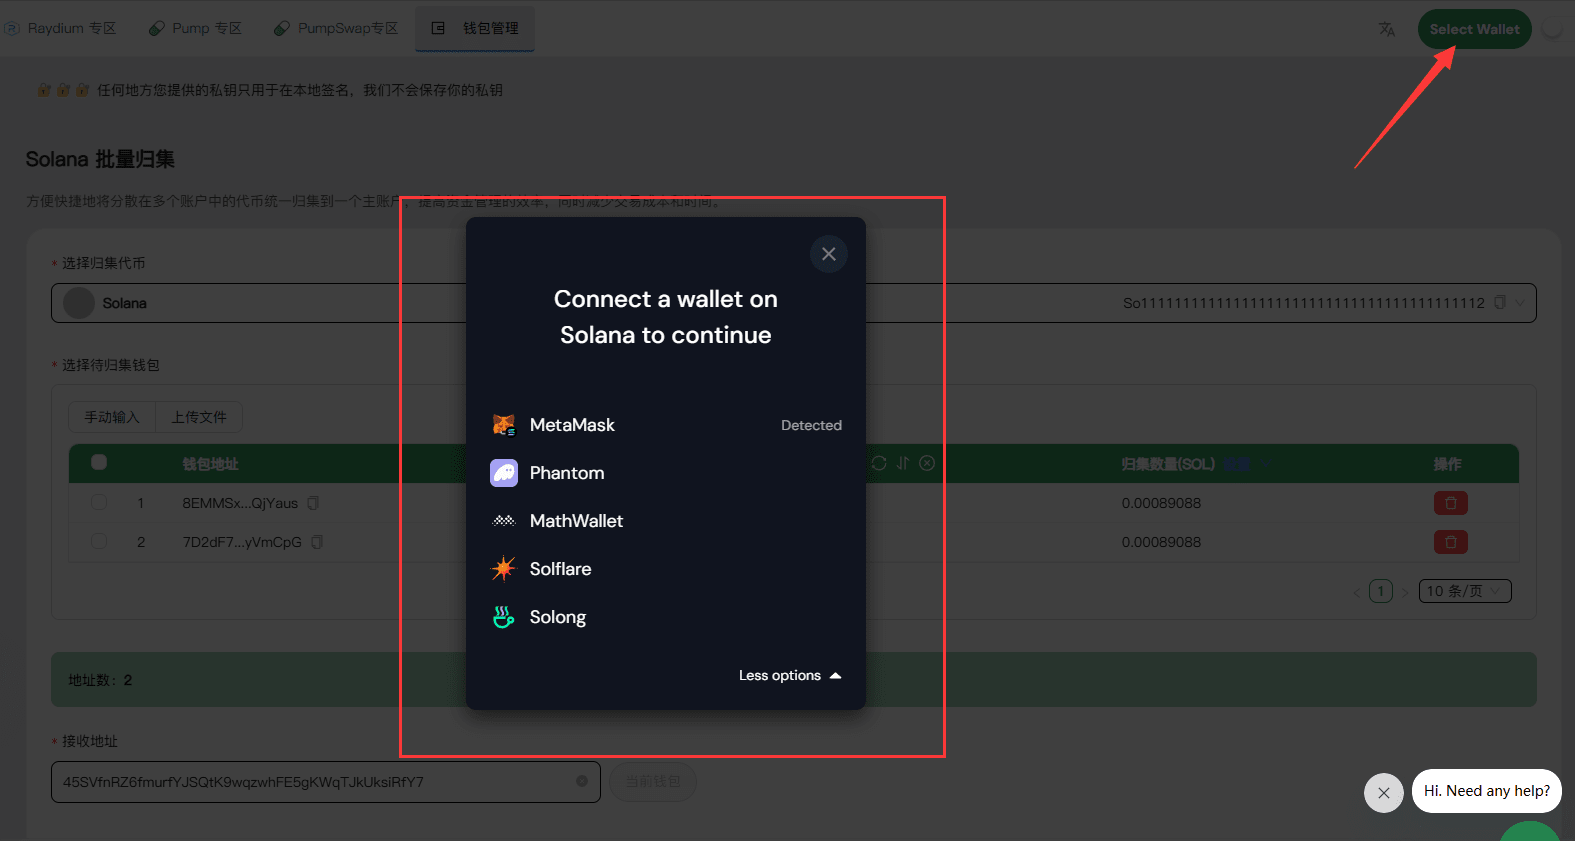Click the 地址数: 2 status text
1575x841 pixels.
pyautogui.click(x=100, y=680)
